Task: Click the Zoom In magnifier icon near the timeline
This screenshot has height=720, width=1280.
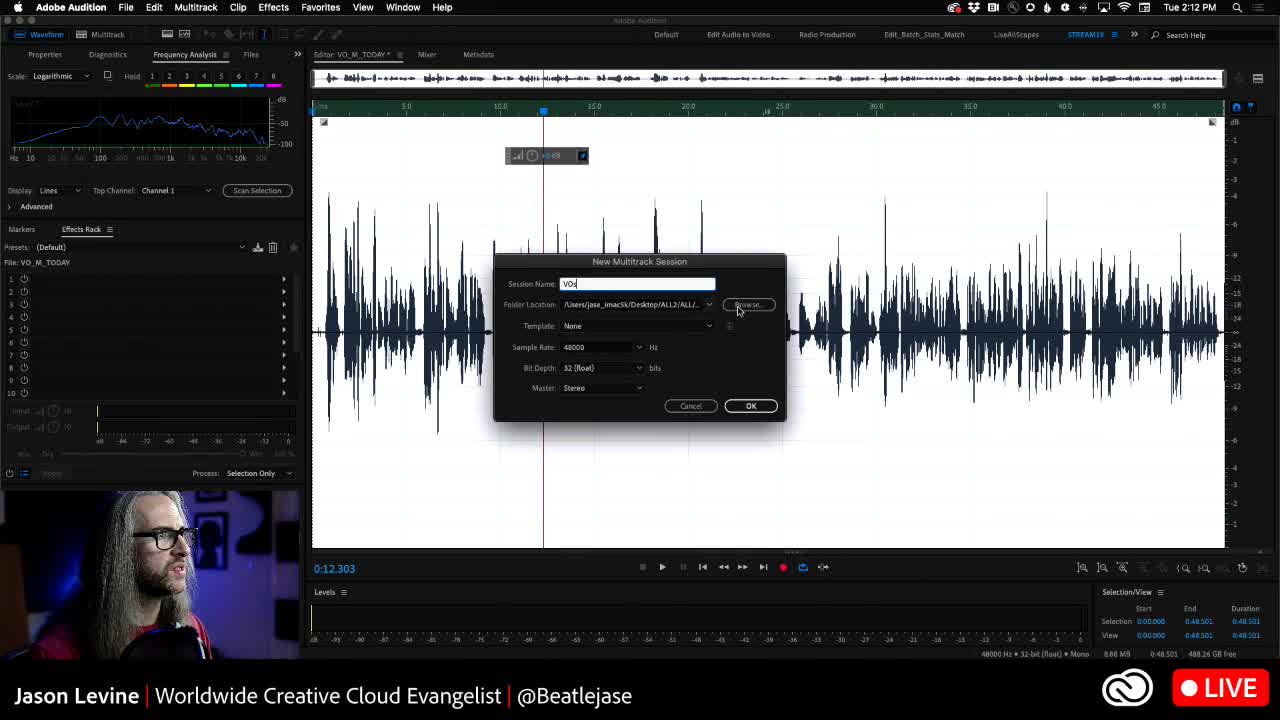Action: [x=1082, y=567]
